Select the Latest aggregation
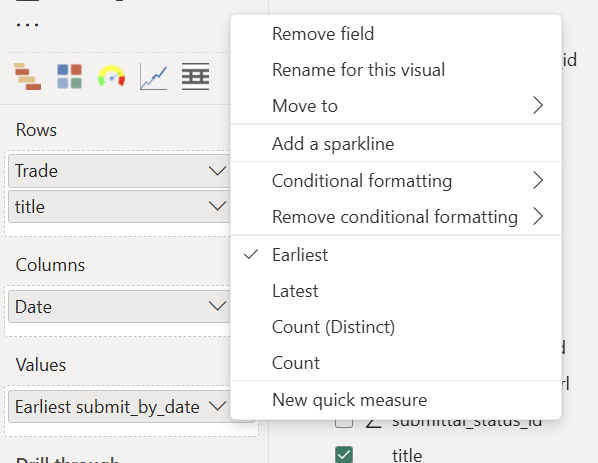Image resolution: width=598 pixels, height=463 pixels. pyautogui.click(x=396, y=291)
